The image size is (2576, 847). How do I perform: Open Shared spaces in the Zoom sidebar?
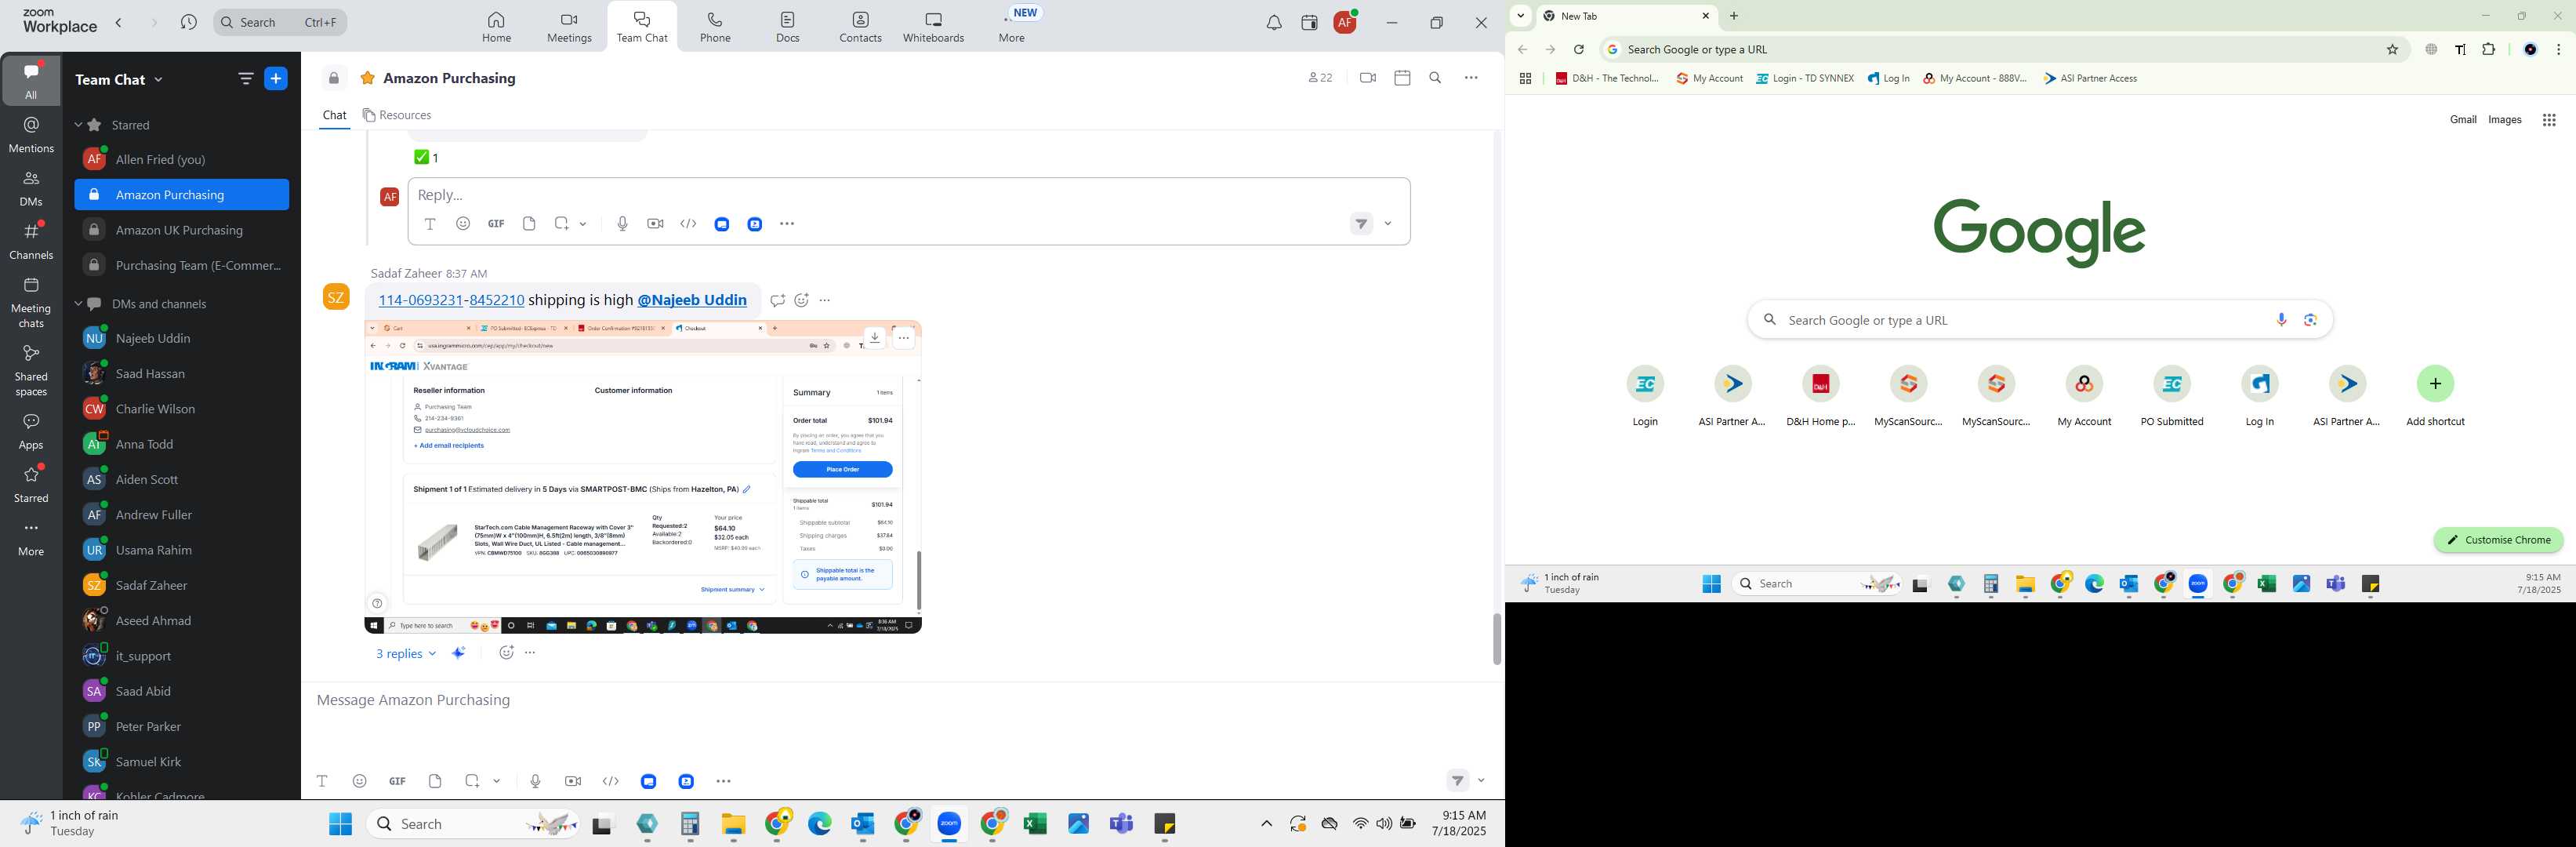pos(31,370)
